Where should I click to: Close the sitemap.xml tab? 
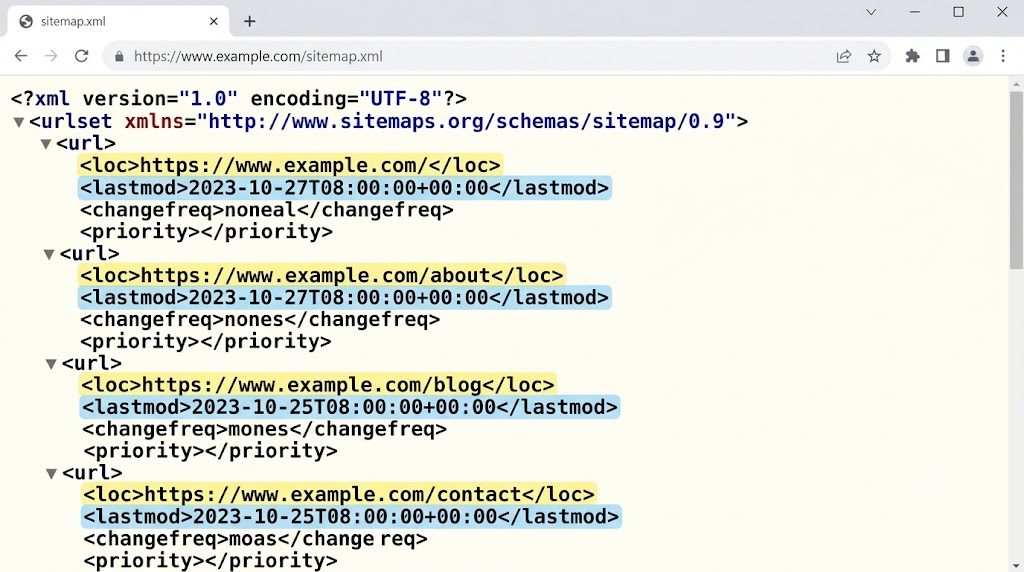tap(214, 22)
